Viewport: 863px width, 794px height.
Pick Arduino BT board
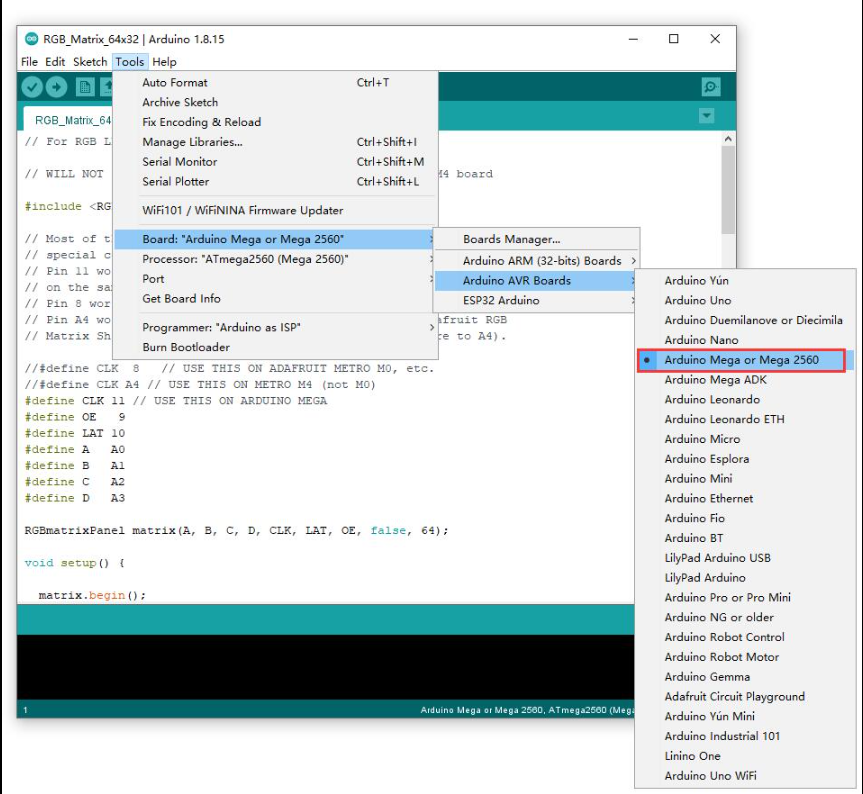click(x=745, y=538)
